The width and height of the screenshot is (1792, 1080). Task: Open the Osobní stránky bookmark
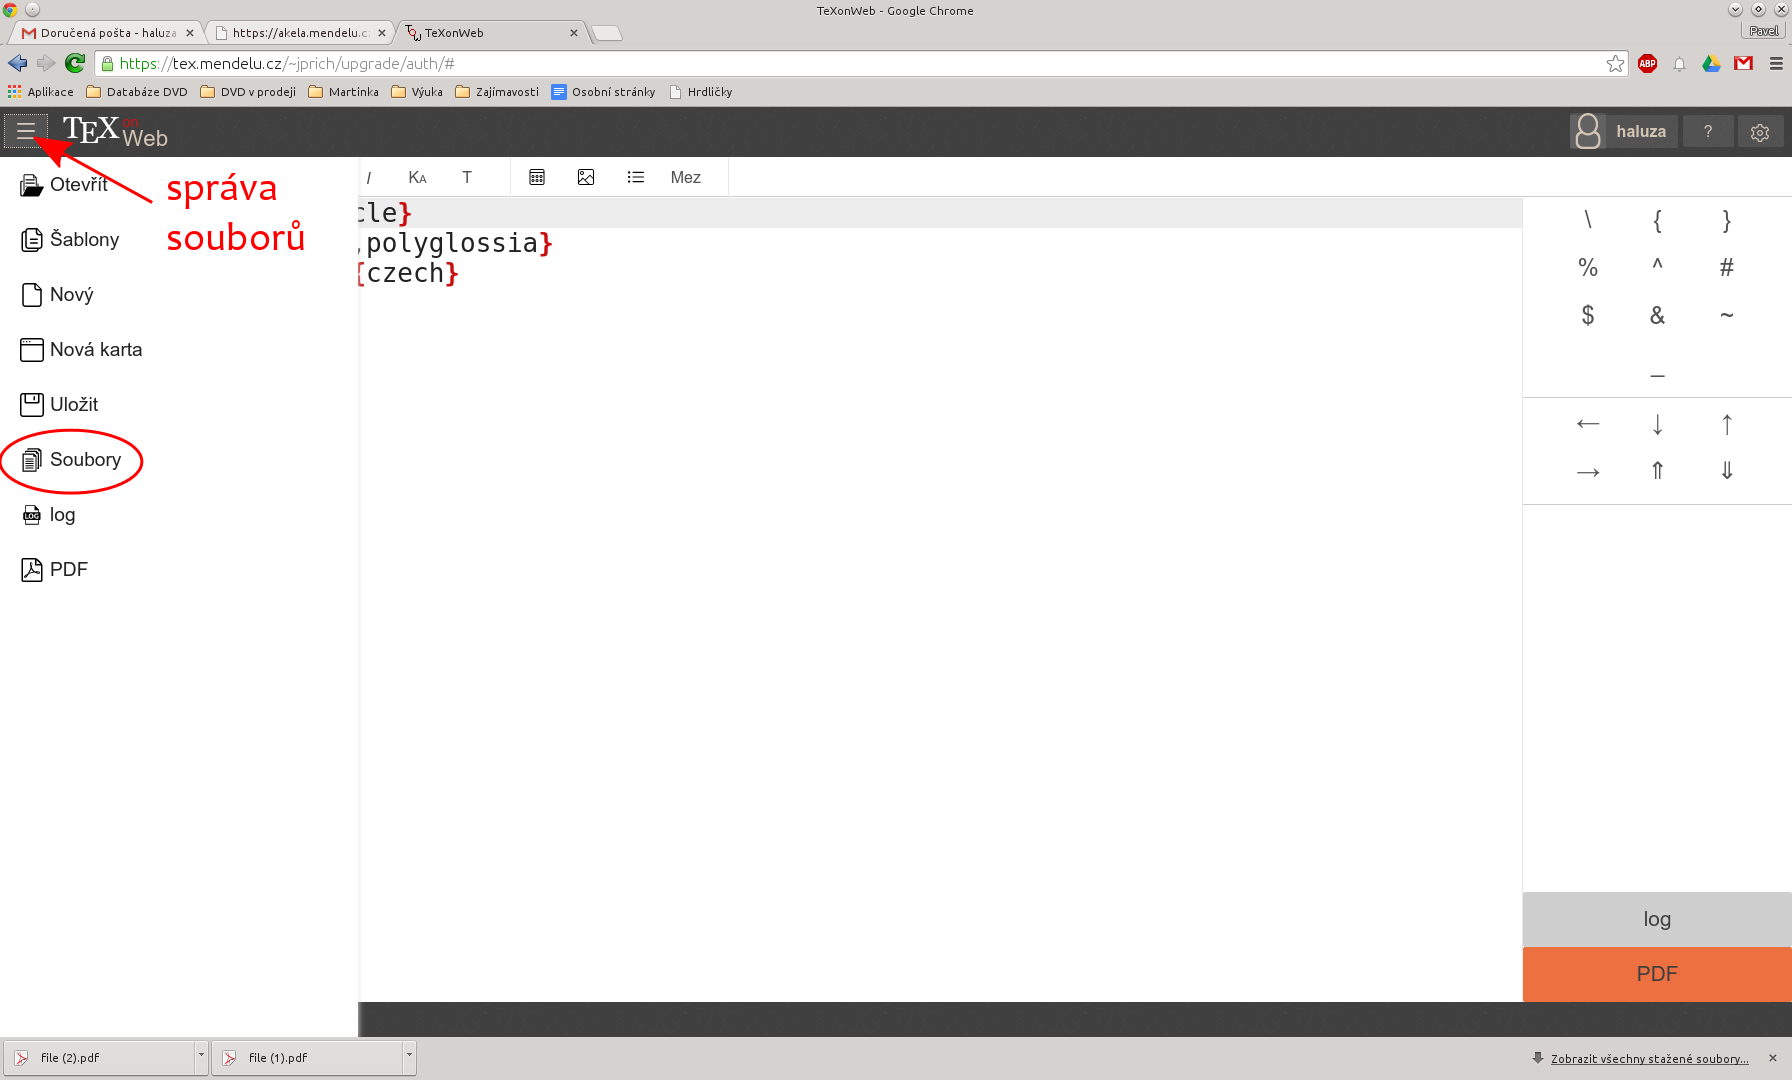point(603,92)
